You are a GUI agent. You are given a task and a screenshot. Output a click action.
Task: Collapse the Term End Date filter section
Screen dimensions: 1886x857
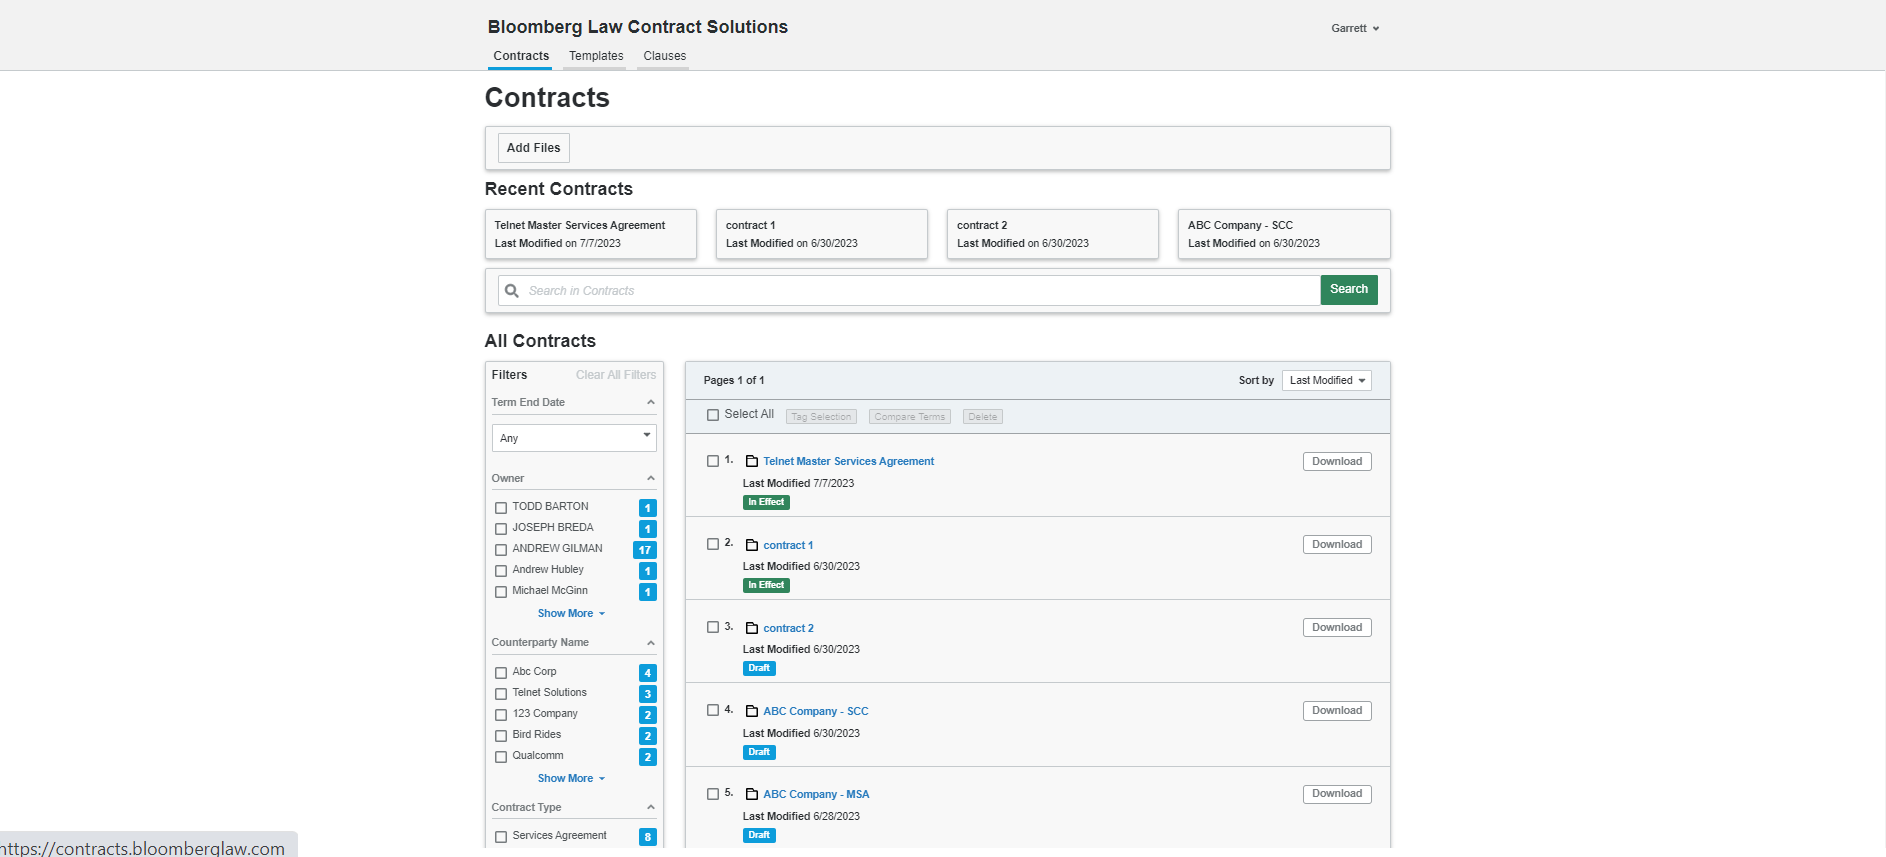coord(651,402)
